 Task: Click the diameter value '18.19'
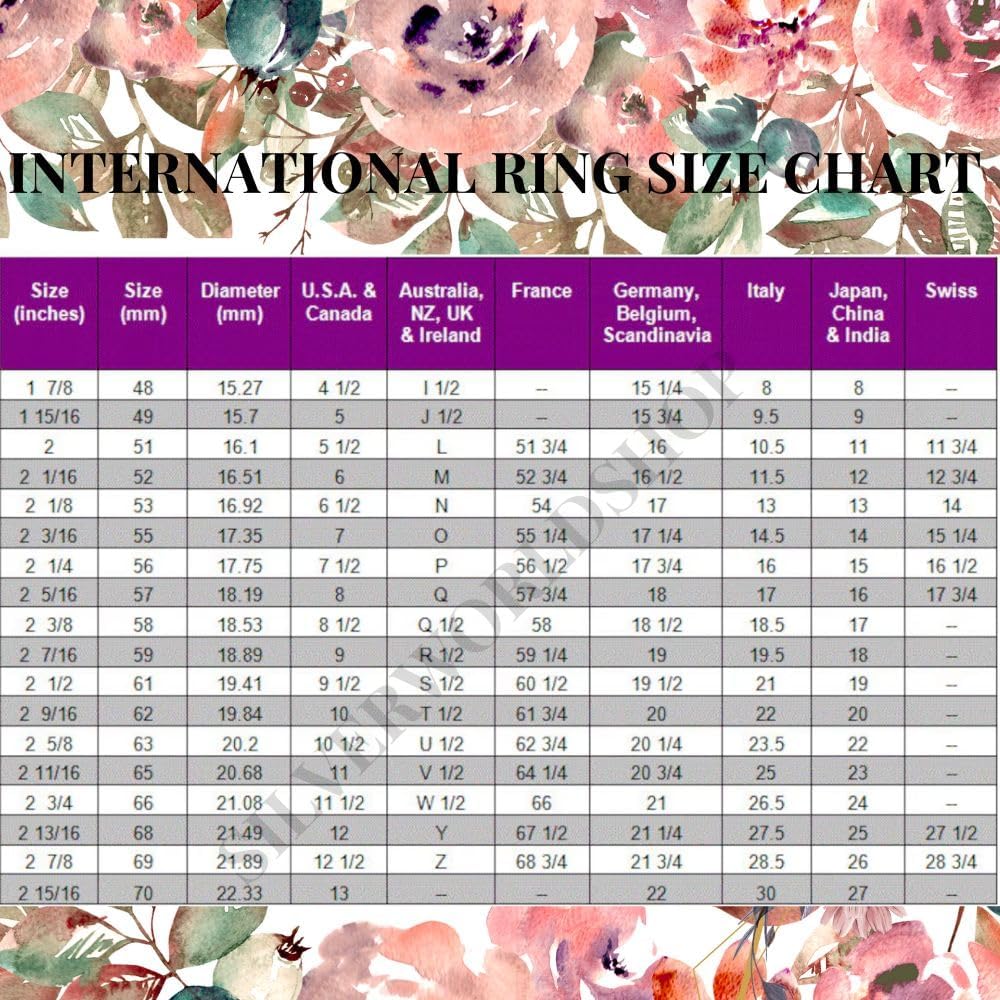click(x=240, y=595)
